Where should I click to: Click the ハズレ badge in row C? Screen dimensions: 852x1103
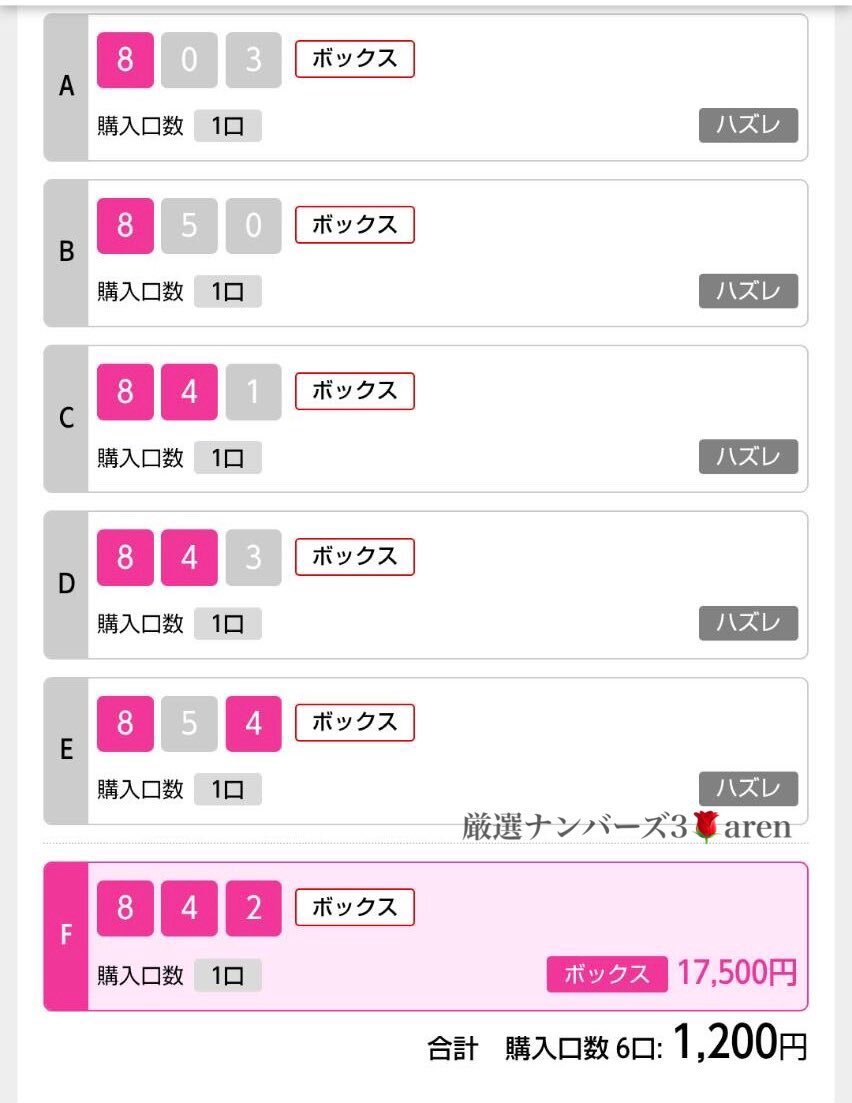[748, 457]
